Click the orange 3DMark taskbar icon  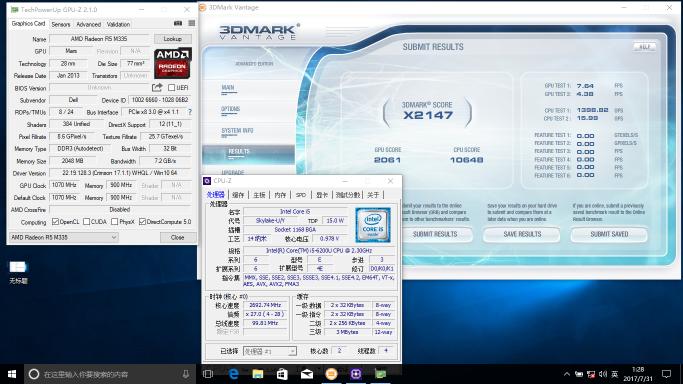coord(331,374)
